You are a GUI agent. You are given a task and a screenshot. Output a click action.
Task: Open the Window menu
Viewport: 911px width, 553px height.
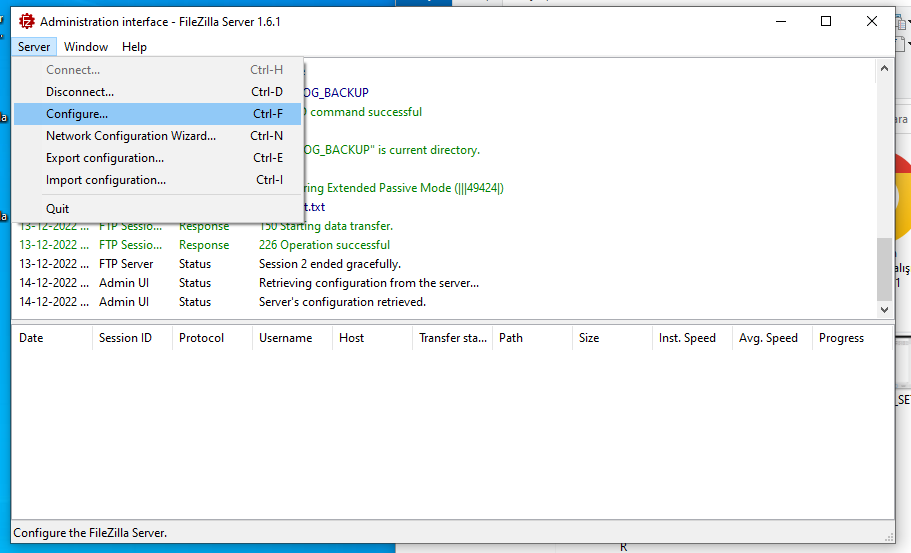coord(86,46)
